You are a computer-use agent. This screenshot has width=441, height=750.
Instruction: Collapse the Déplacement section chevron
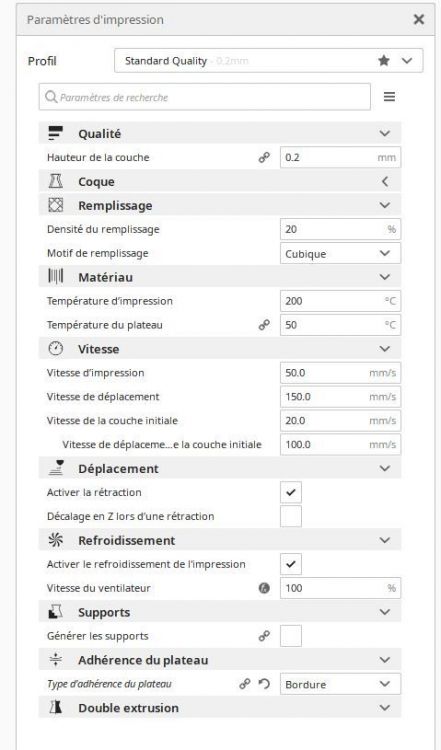pos(385,468)
